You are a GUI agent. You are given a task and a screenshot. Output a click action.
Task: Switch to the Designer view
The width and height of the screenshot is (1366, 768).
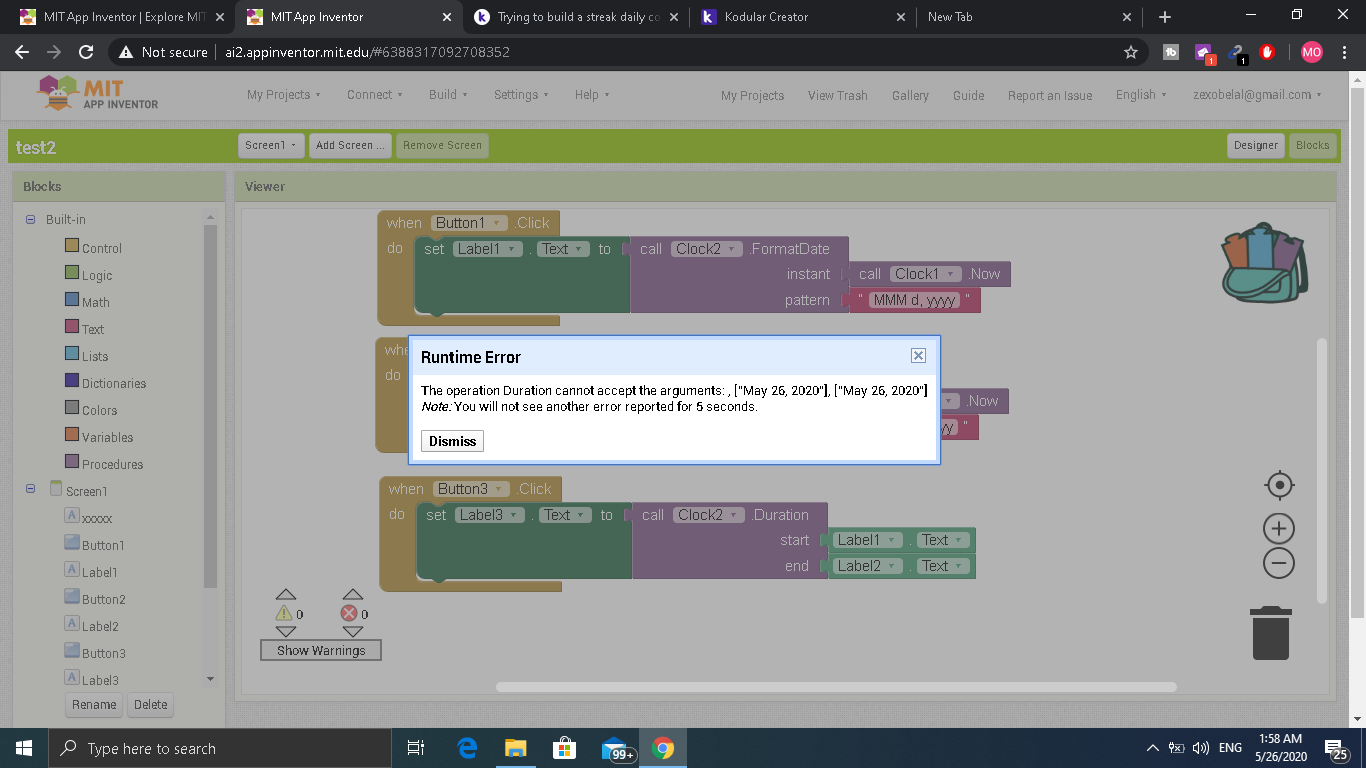1255,145
